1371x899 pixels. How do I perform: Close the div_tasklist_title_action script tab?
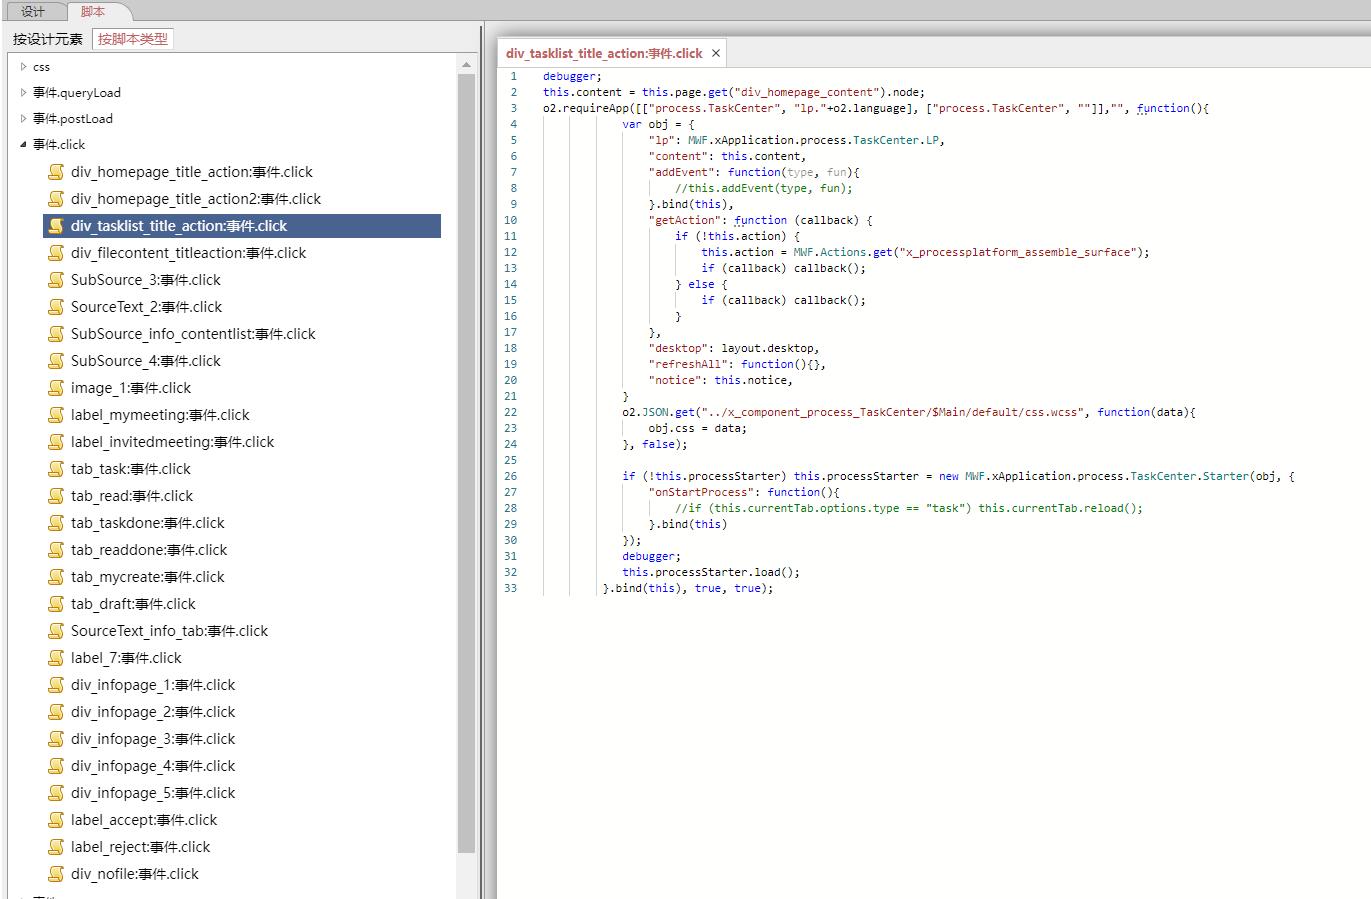point(716,53)
